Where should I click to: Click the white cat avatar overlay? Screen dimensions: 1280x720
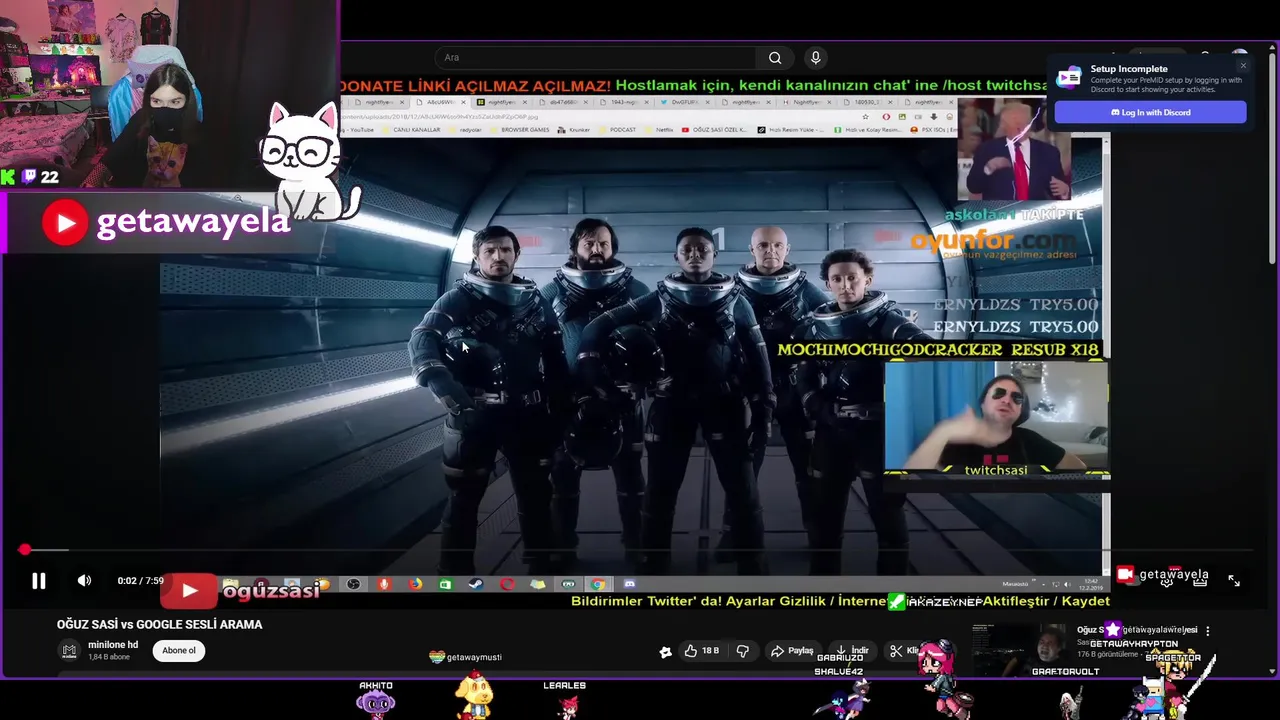308,160
